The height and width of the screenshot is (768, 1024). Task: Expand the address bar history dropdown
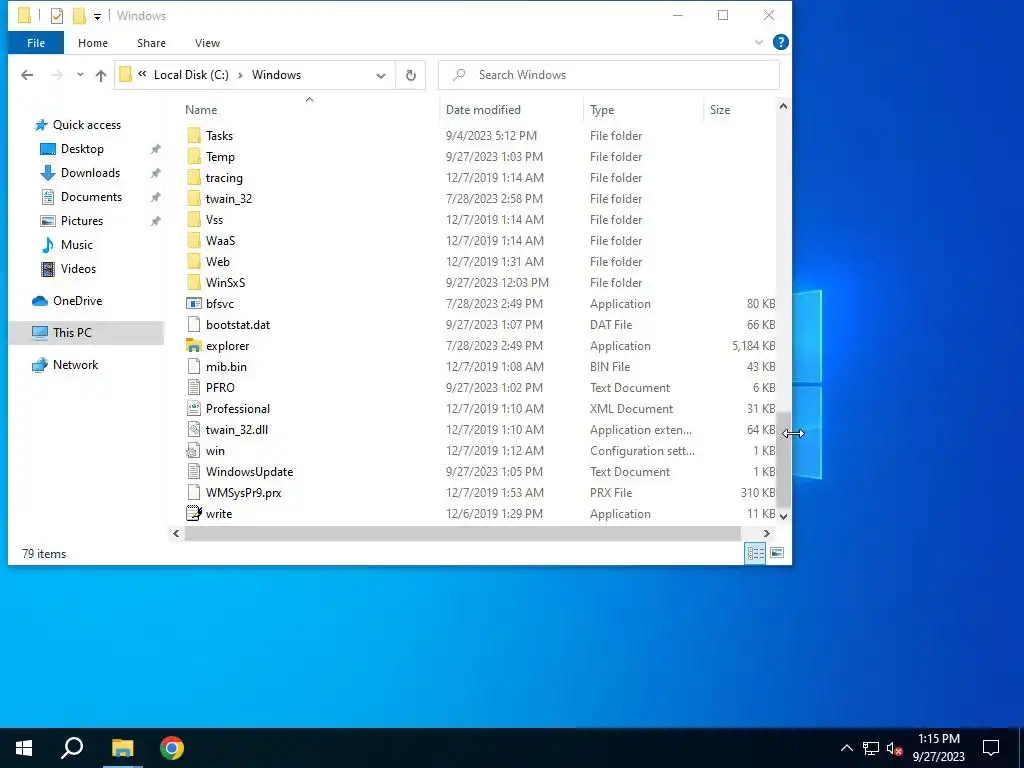(x=381, y=76)
